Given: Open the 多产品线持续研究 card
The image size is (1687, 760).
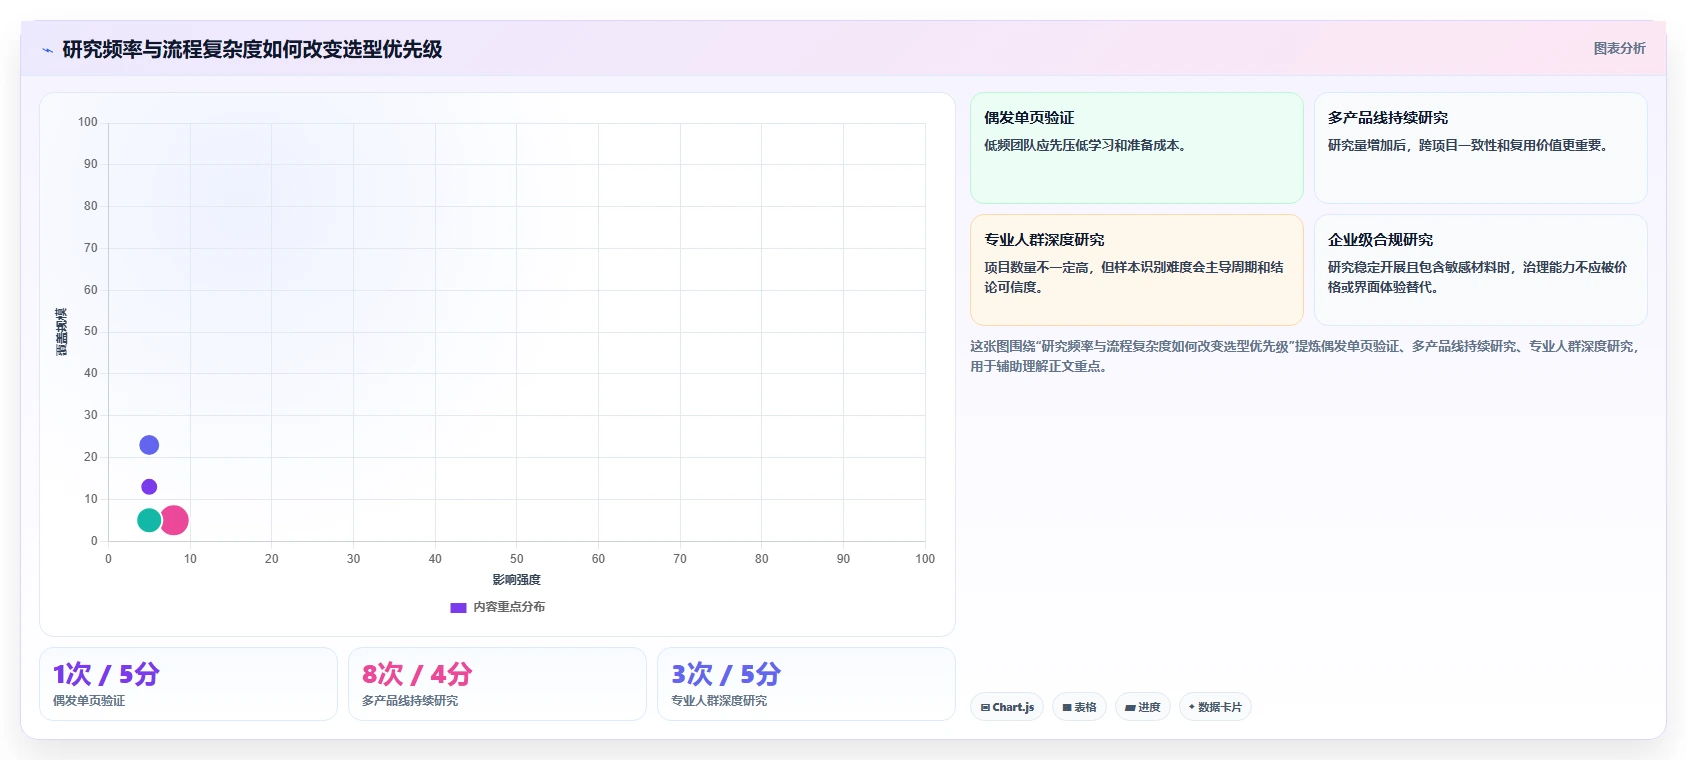Looking at the screenshot, I should [1480, 148].
